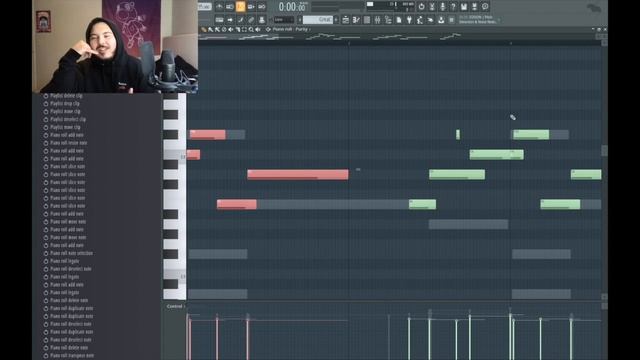The height and width of the screenshot is (360, 640).
Task: Open the Control lane selector
Action: tap(175, 306)
